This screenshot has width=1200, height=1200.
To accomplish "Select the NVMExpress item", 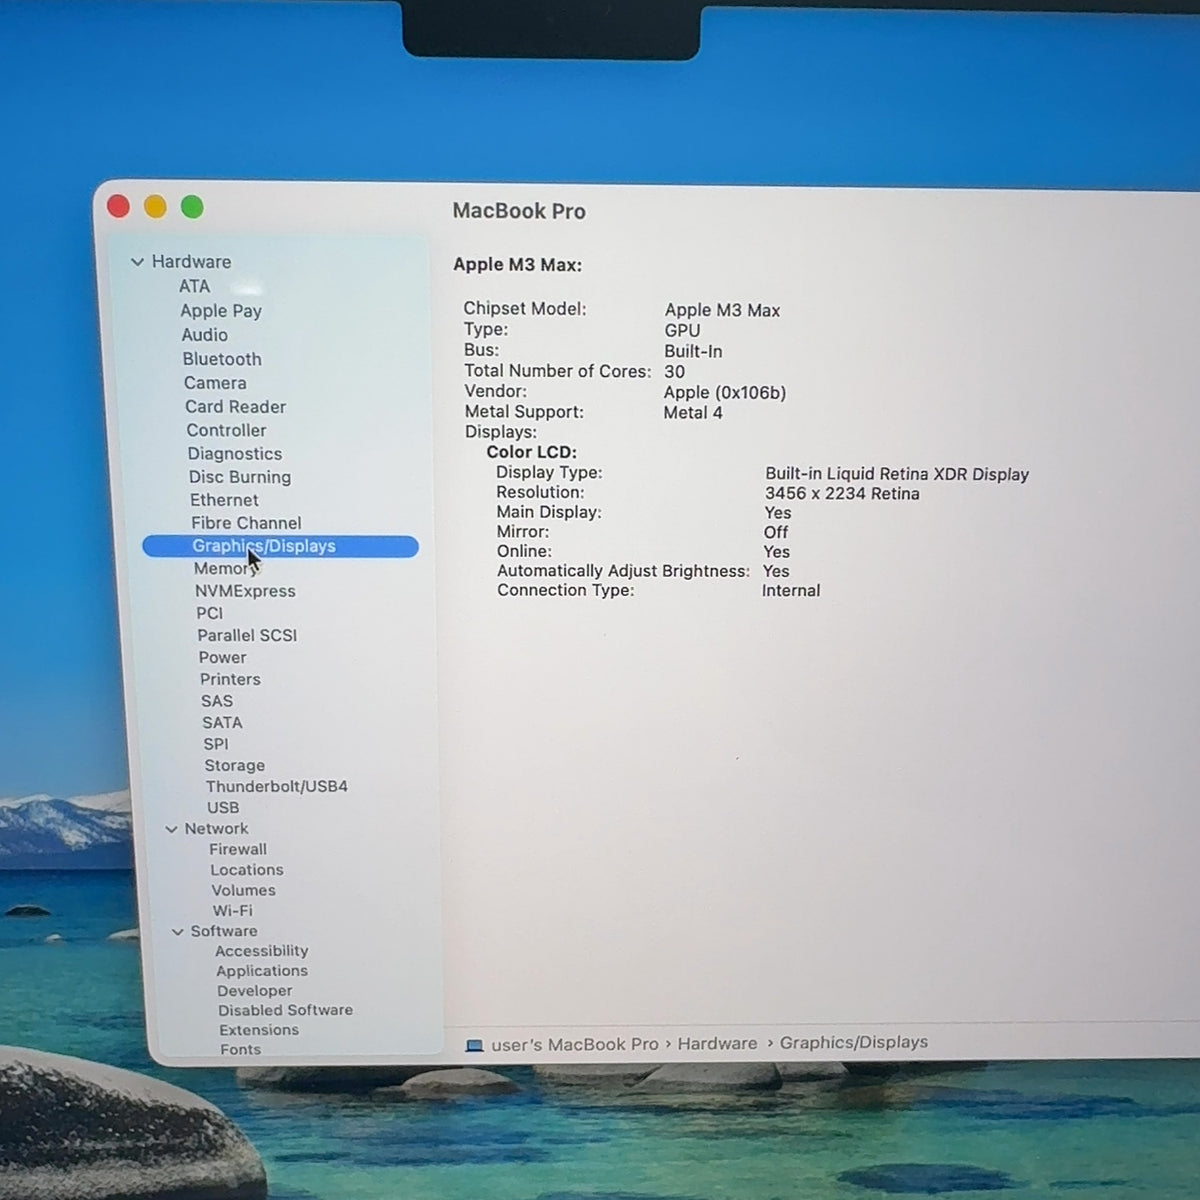I will pyautogui.click(x=245, y=591).
